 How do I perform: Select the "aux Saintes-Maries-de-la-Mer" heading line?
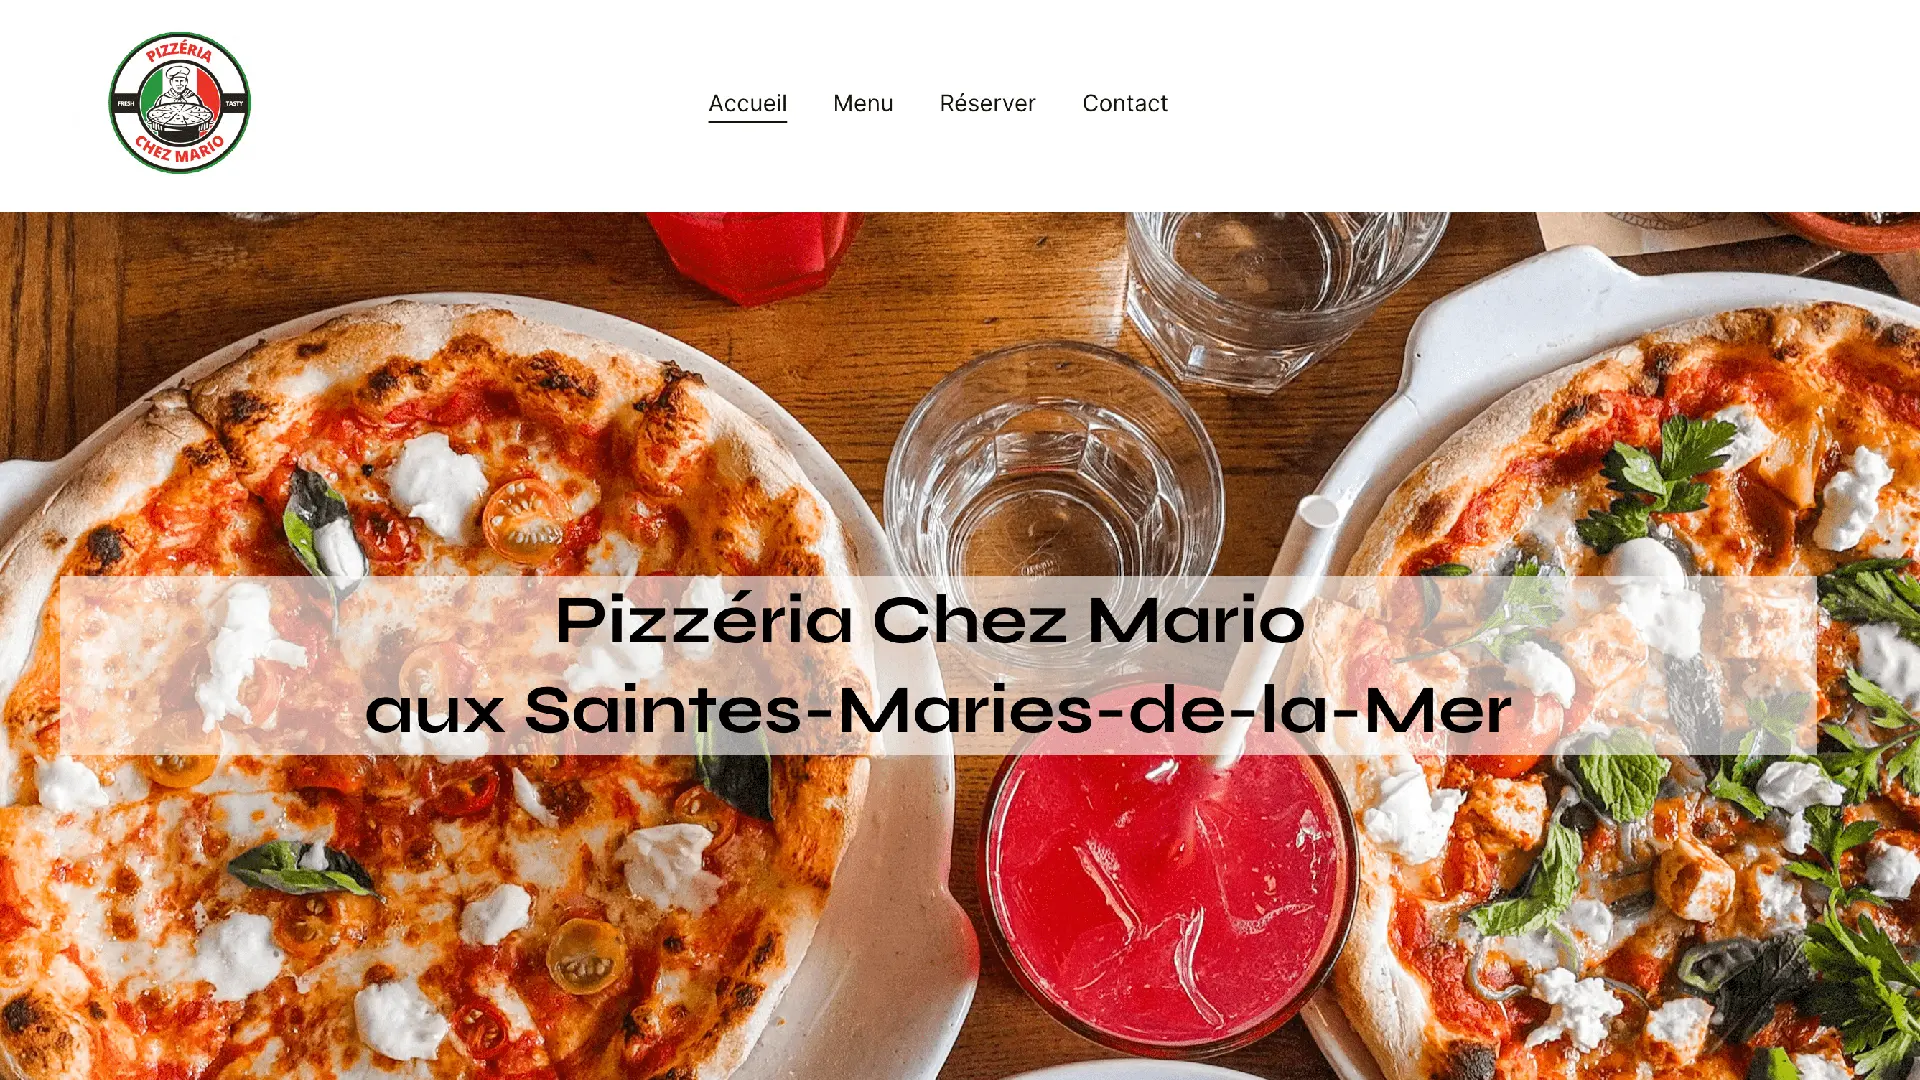(x=938, y=710)
